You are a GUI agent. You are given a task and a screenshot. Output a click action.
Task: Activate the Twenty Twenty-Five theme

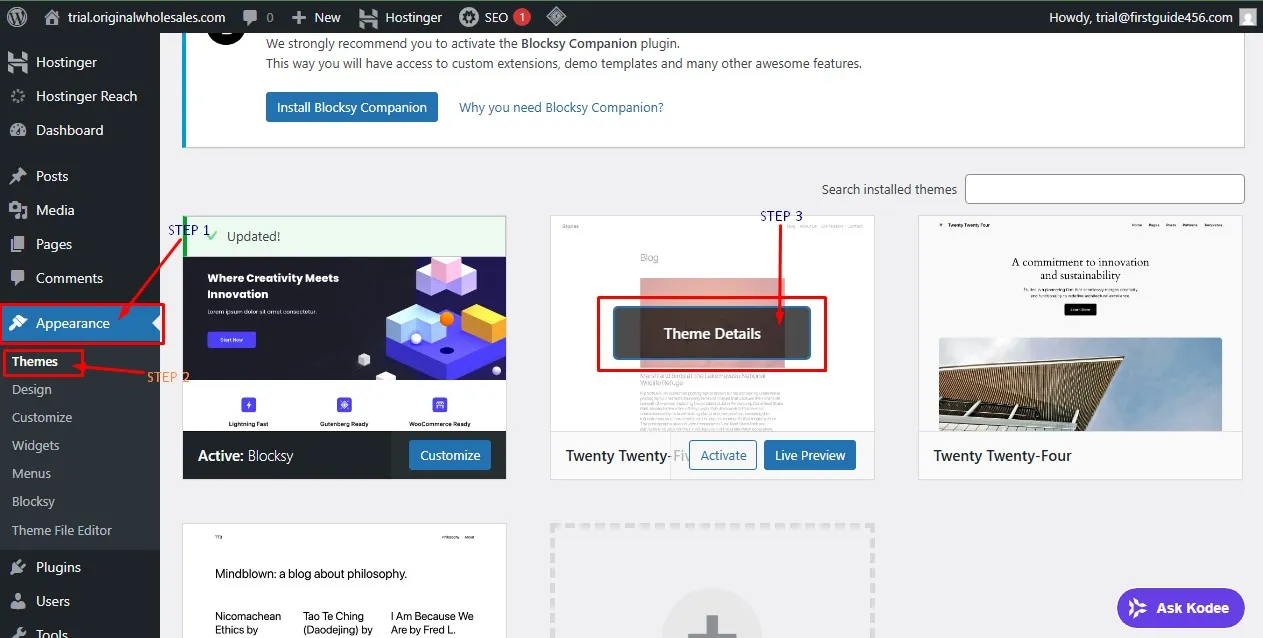722,455
